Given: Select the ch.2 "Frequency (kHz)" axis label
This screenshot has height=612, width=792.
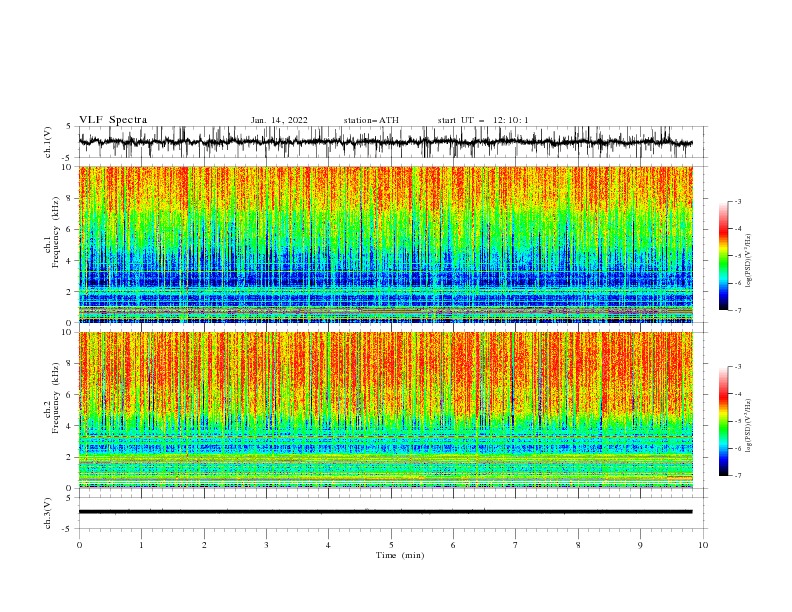Looking at the screenshot, I should (56, 397).
